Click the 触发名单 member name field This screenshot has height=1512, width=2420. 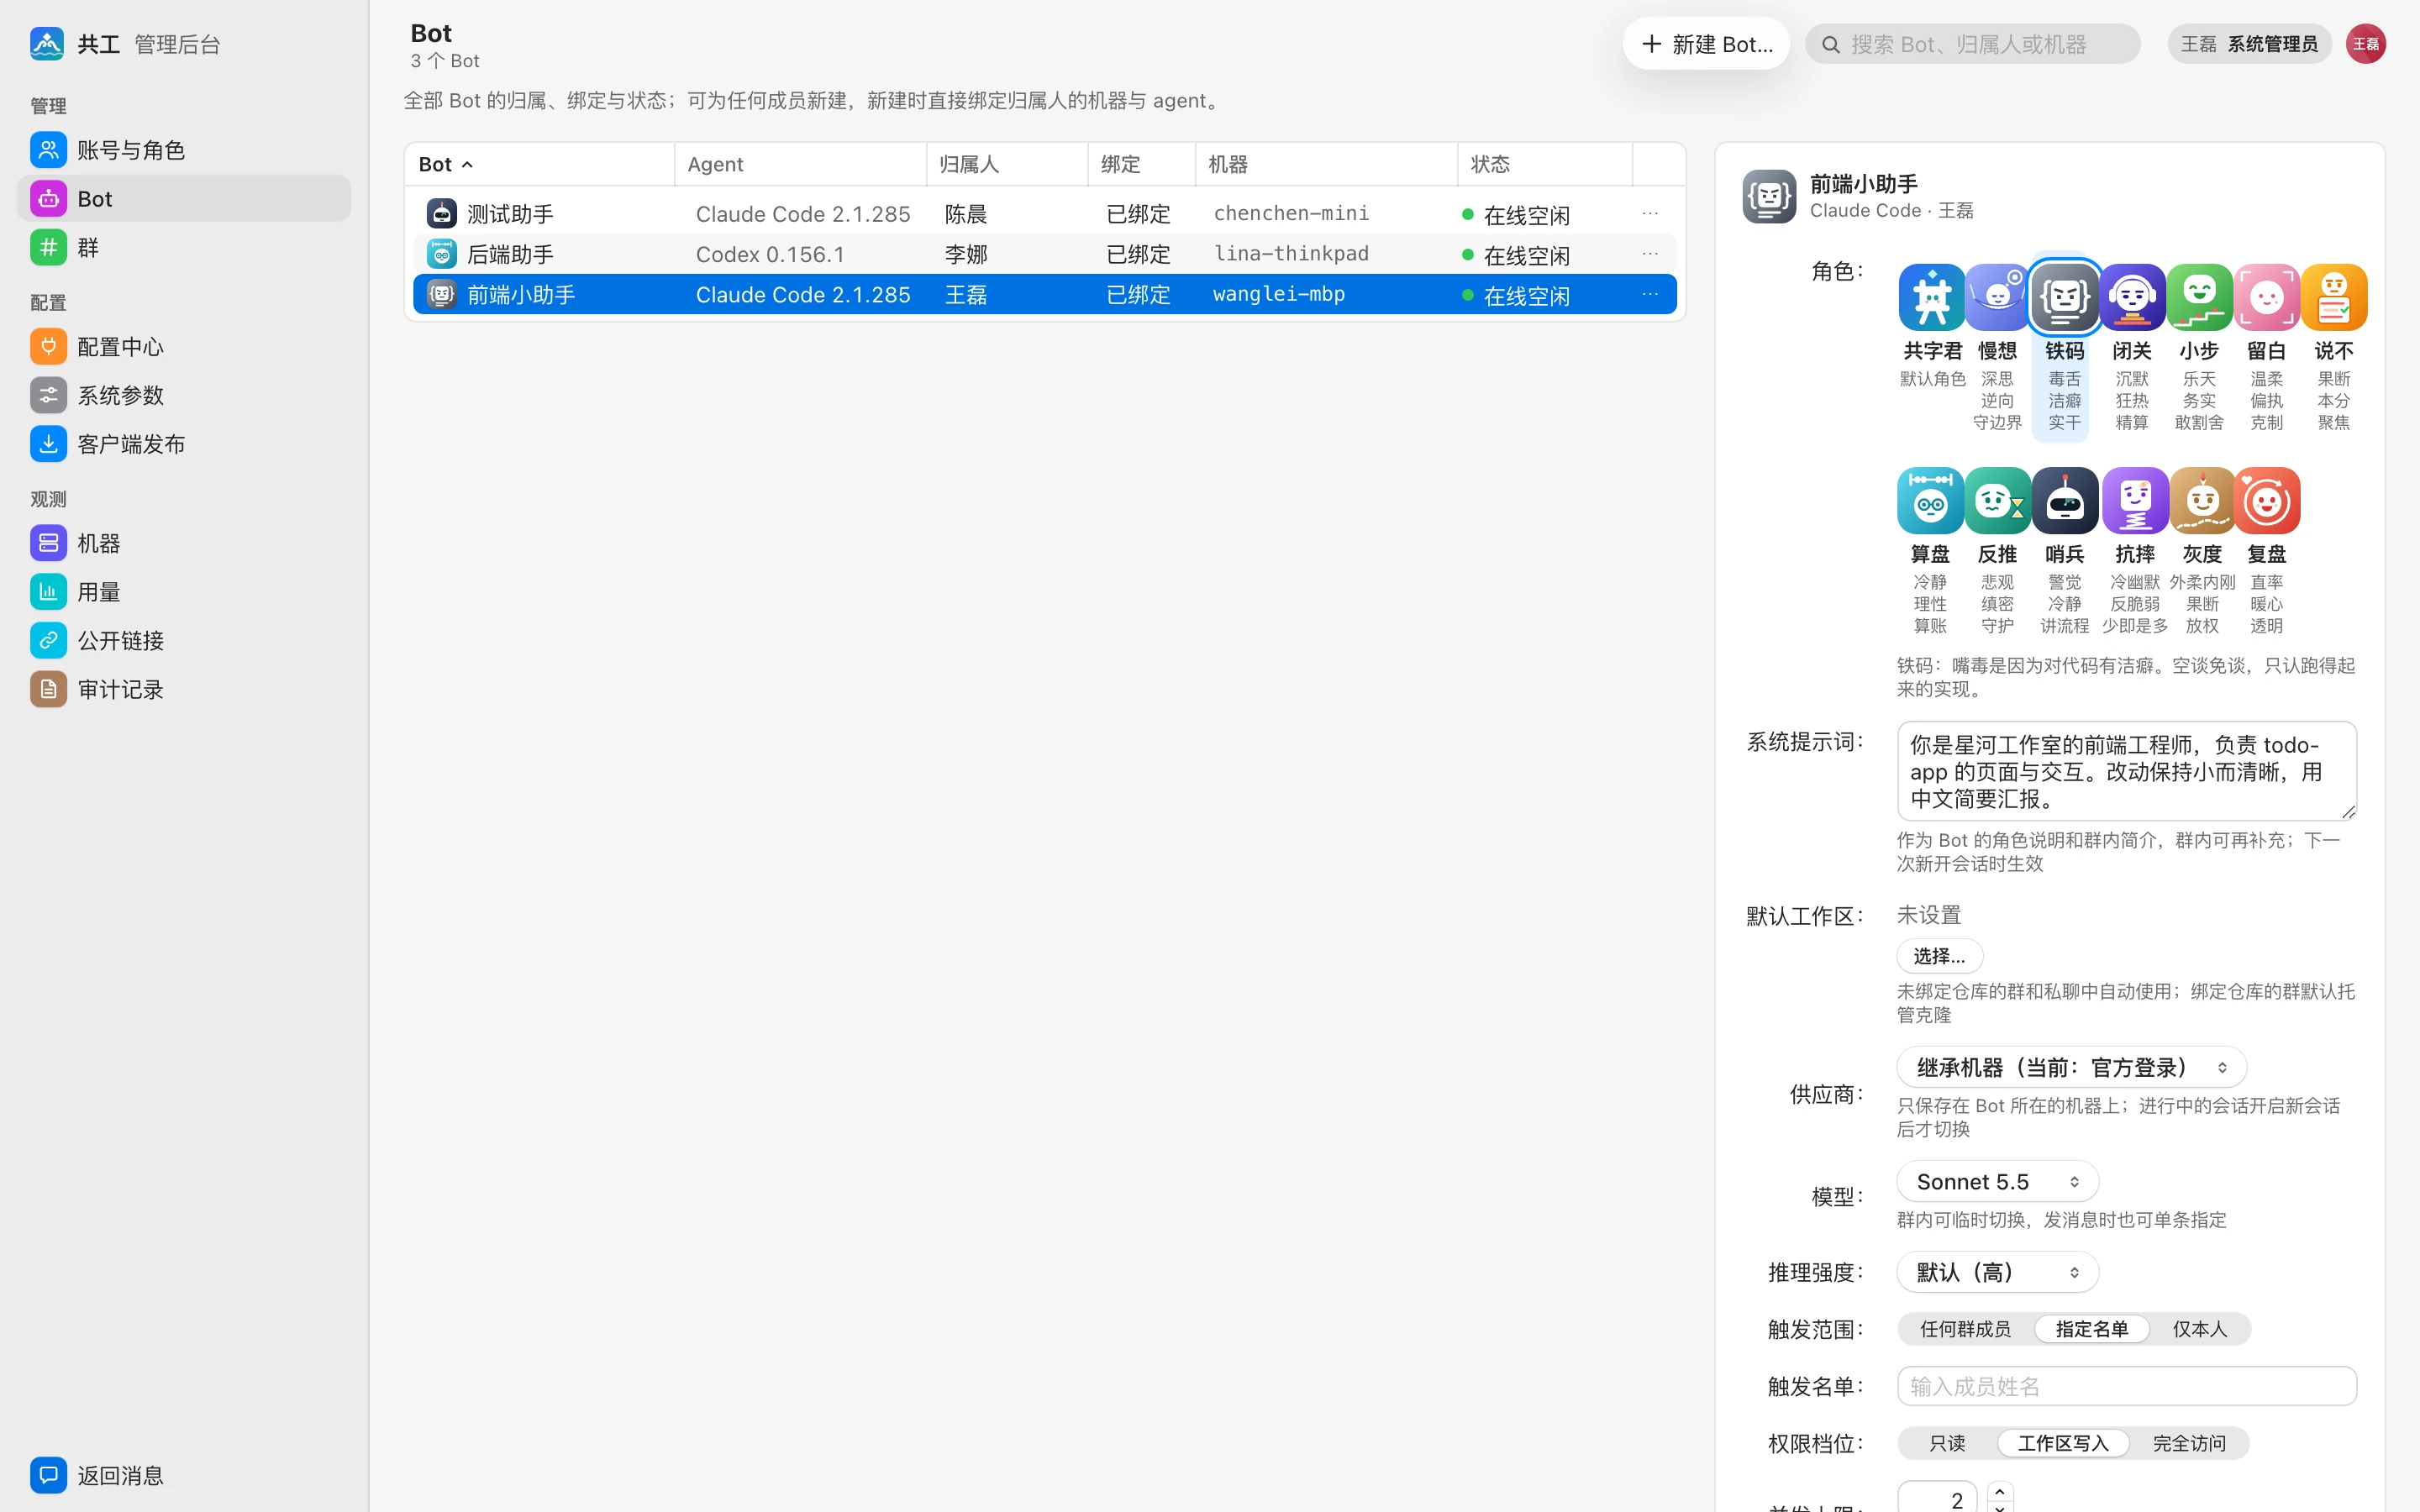click(2126, 1386)
